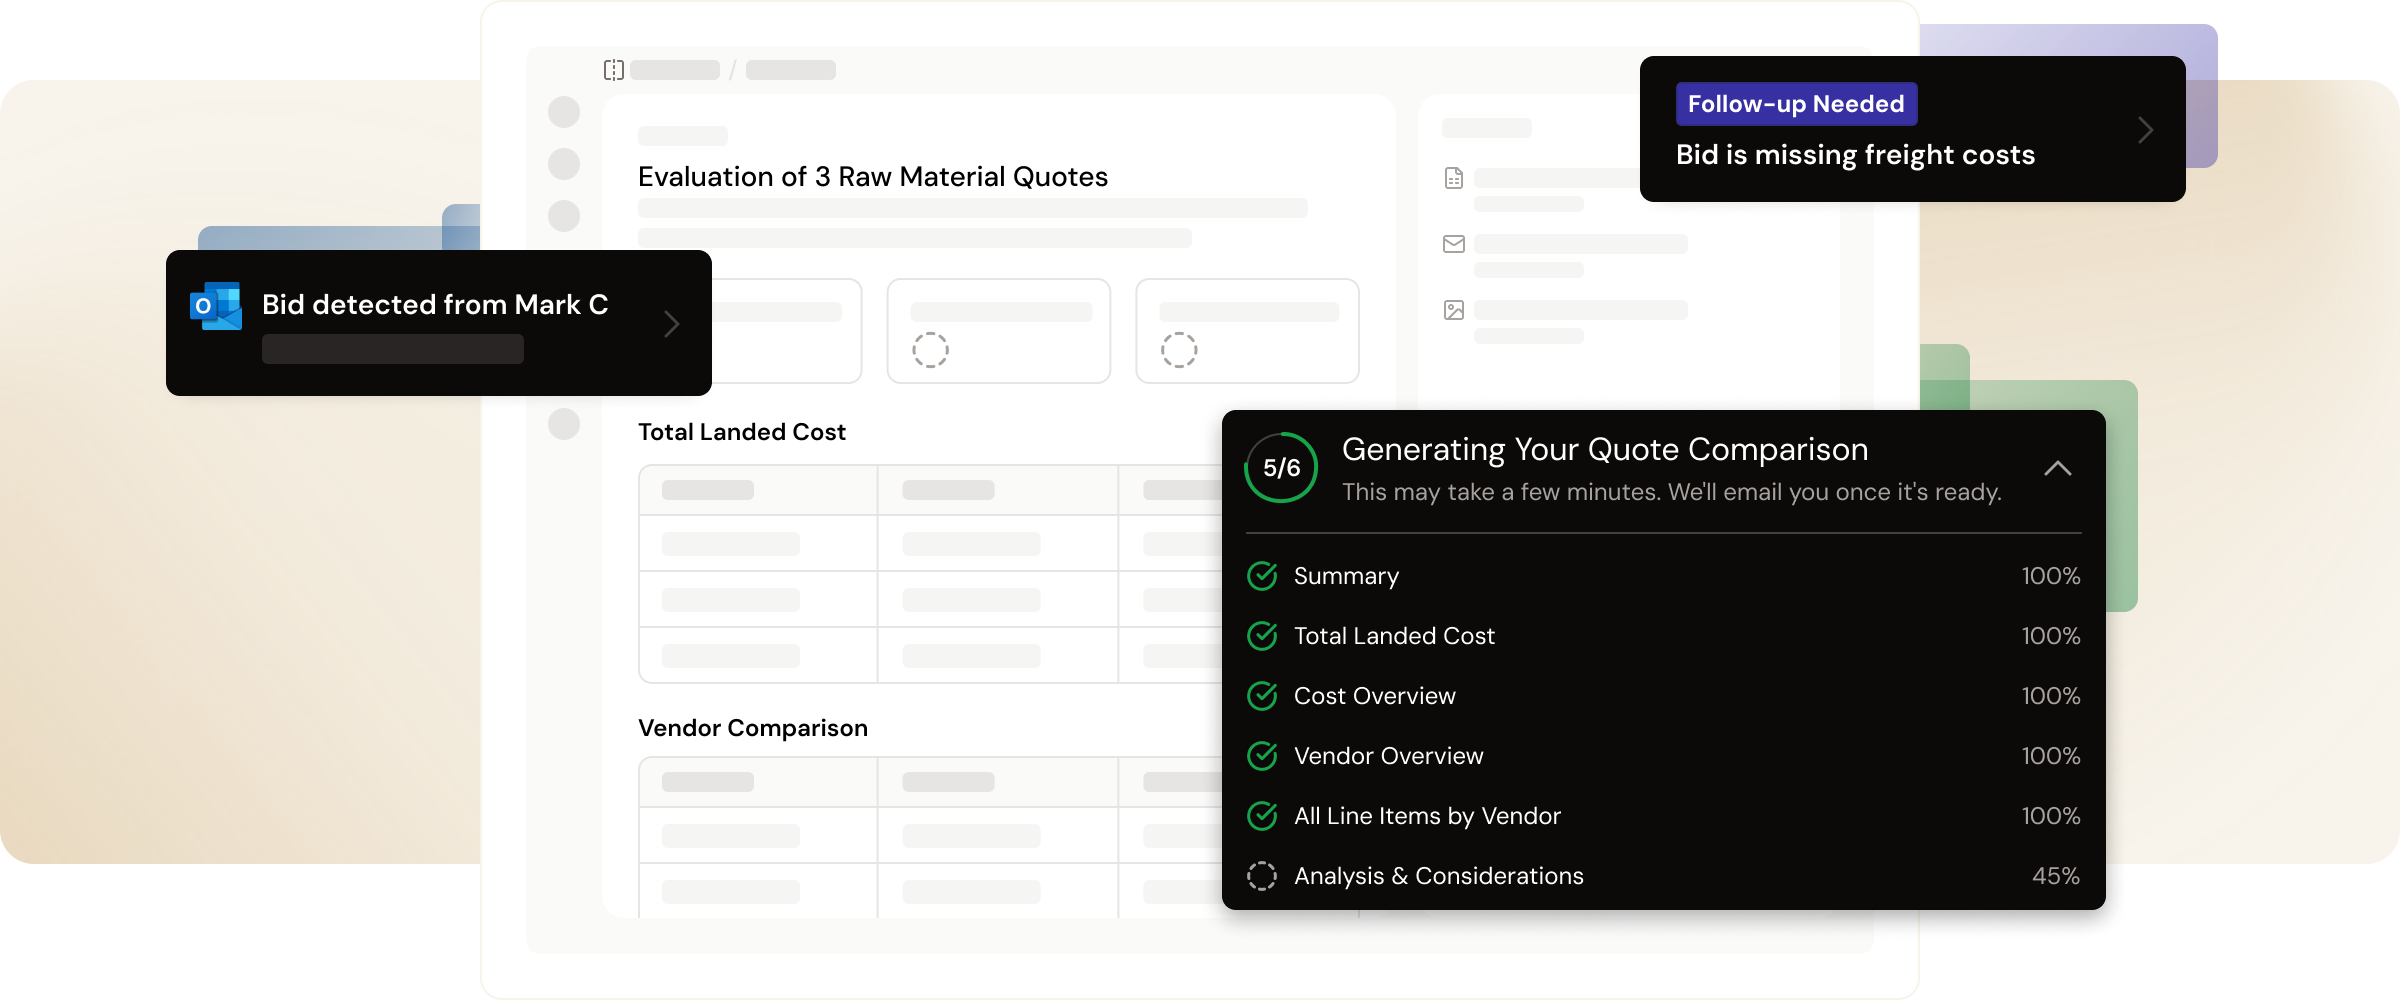Click the image attachment icon in the sidebar
2400x1000 pixels.
coord(1454,310)
